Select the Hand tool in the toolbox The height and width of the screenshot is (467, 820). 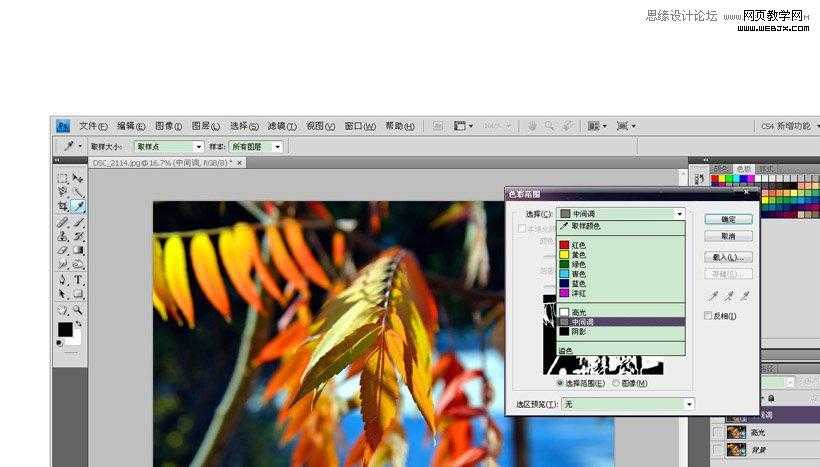(62, 311)
